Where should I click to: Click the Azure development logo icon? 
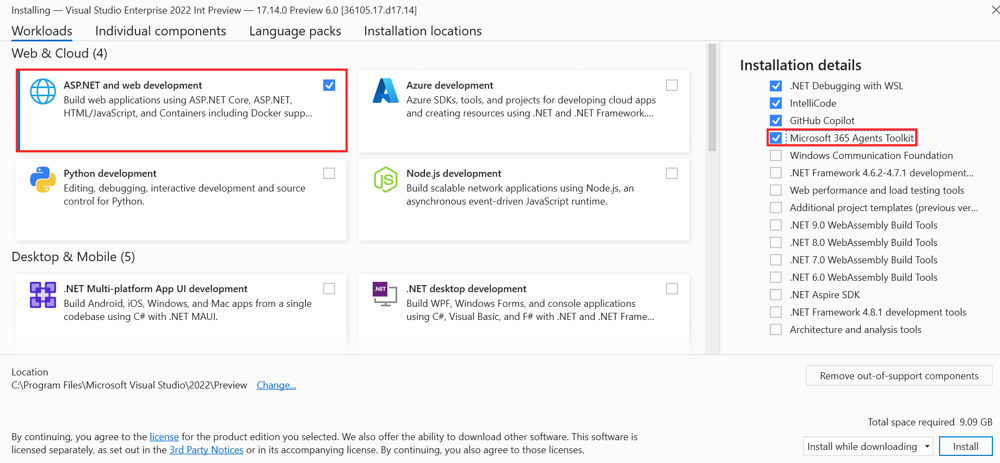[x=385, y=92]
